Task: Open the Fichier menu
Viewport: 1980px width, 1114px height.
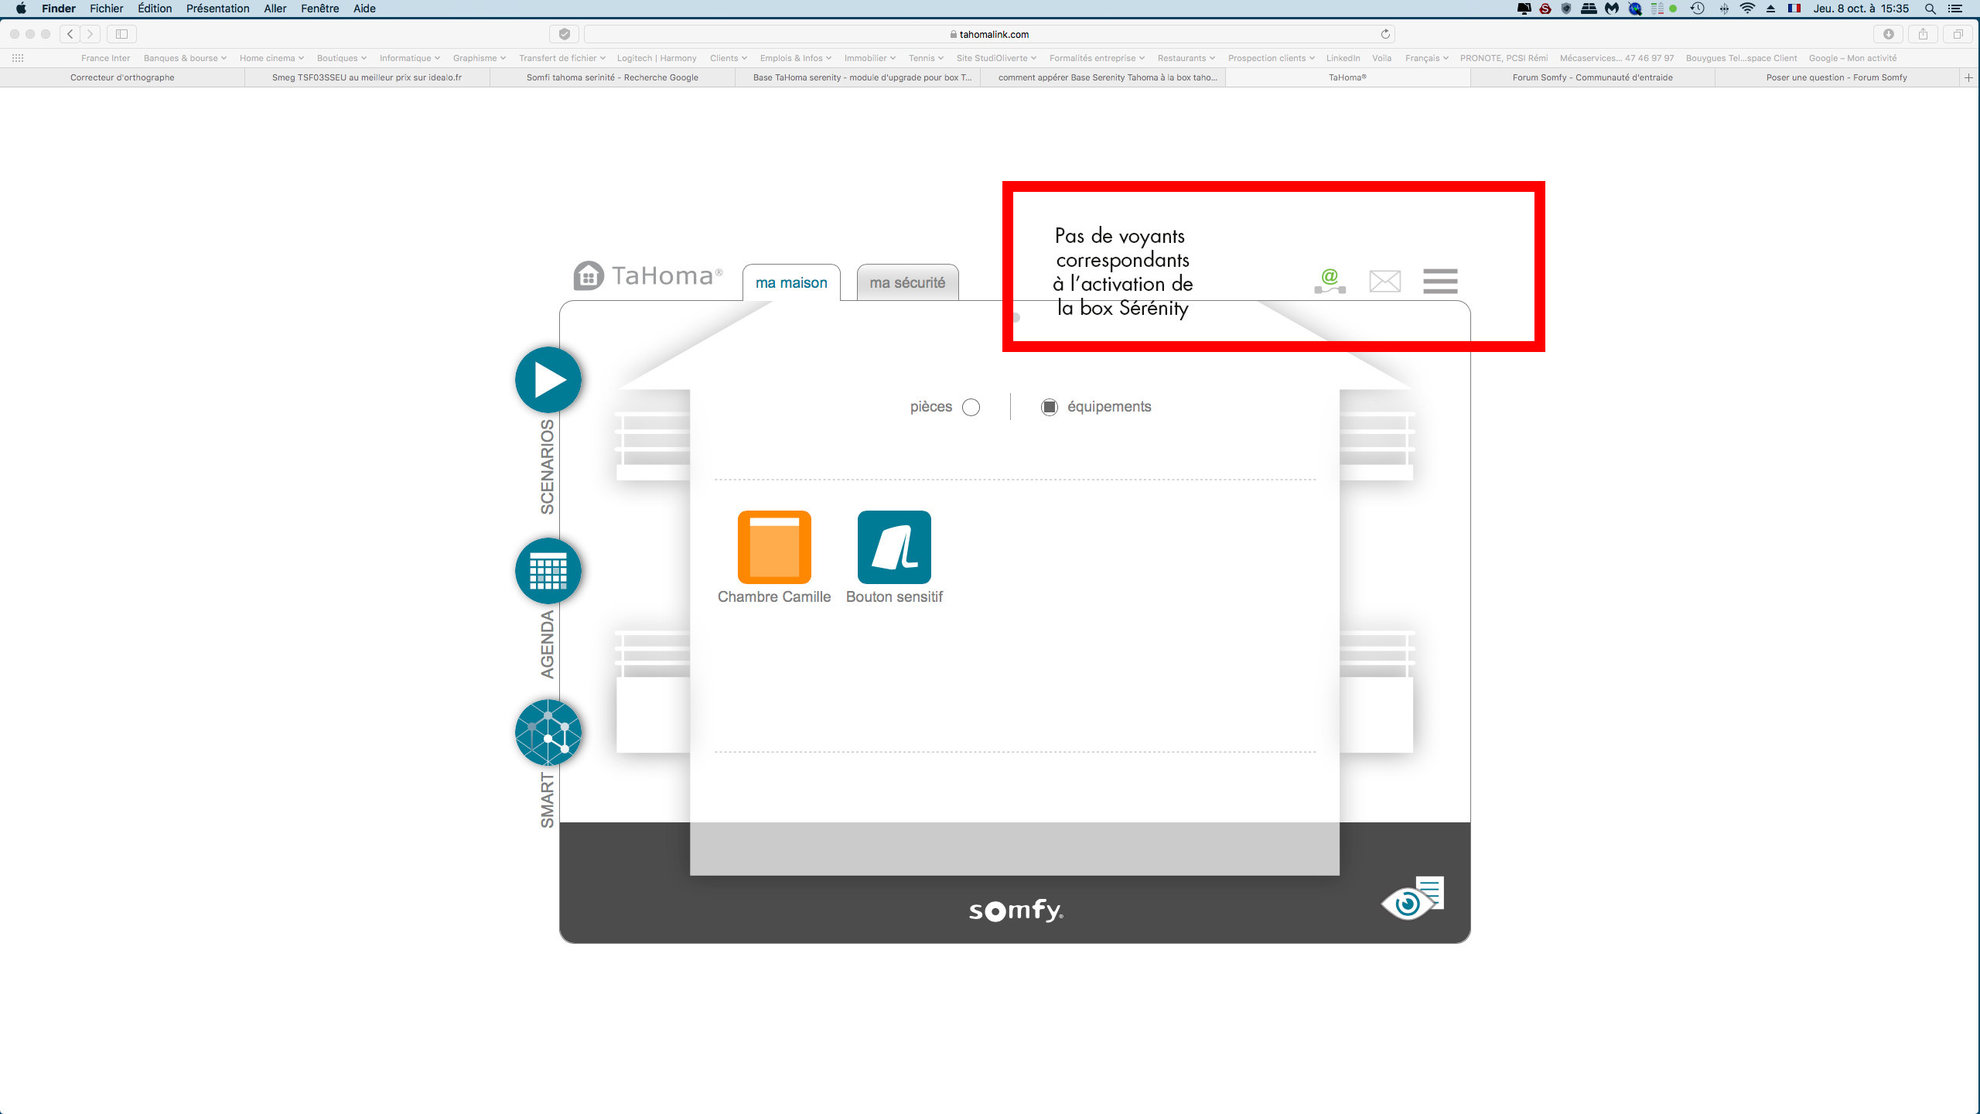Action: (x=106, y=8)
